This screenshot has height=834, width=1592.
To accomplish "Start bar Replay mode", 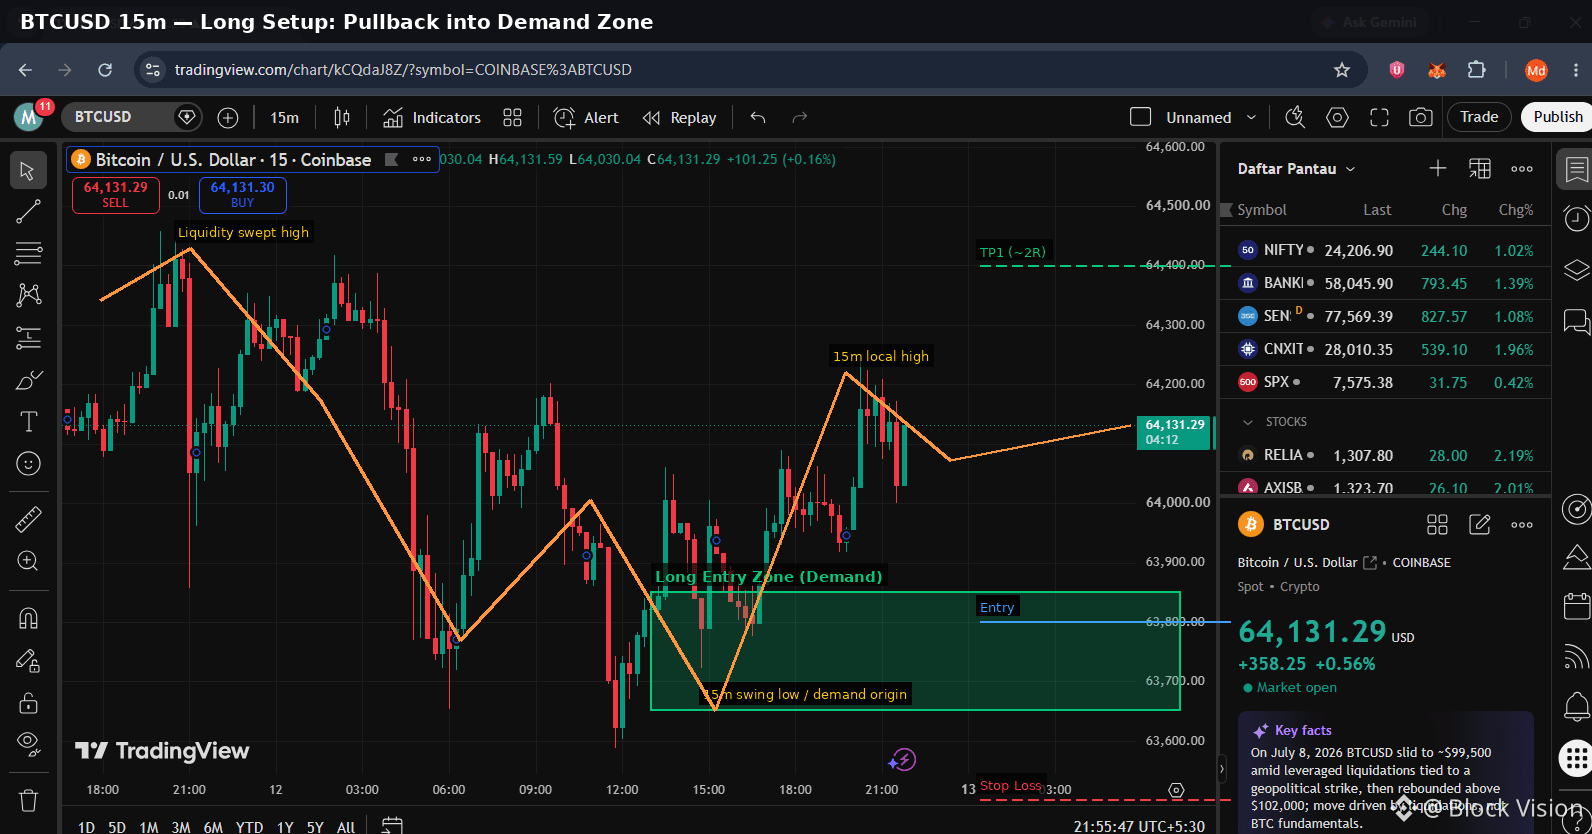I will tap(680, 118).
